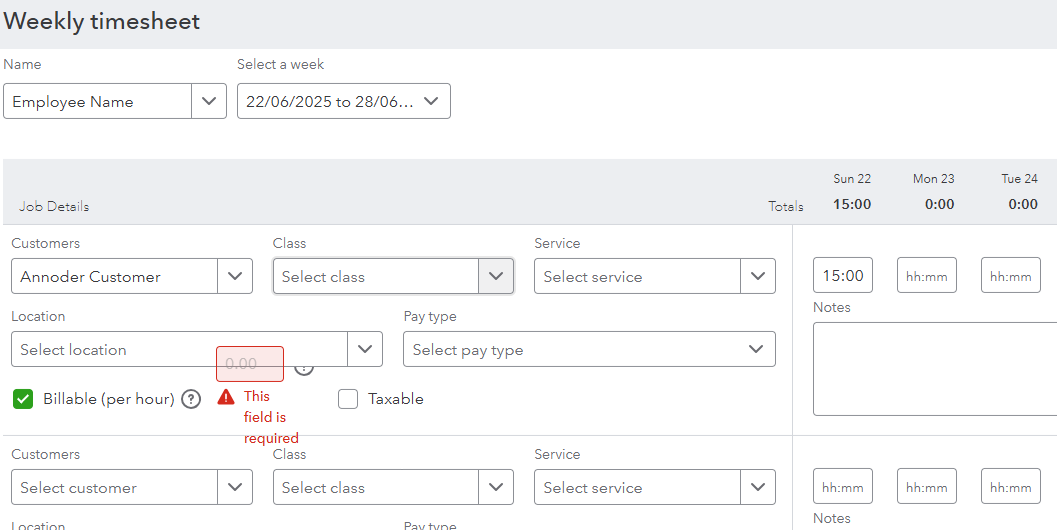Tick the Taxable checkbox
1057x530 pixels.
[348, 399]
